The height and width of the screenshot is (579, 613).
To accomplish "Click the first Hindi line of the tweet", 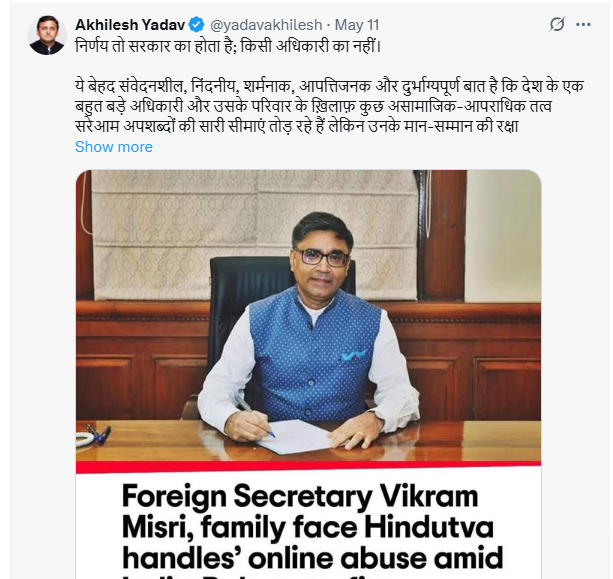I will 228,47.
